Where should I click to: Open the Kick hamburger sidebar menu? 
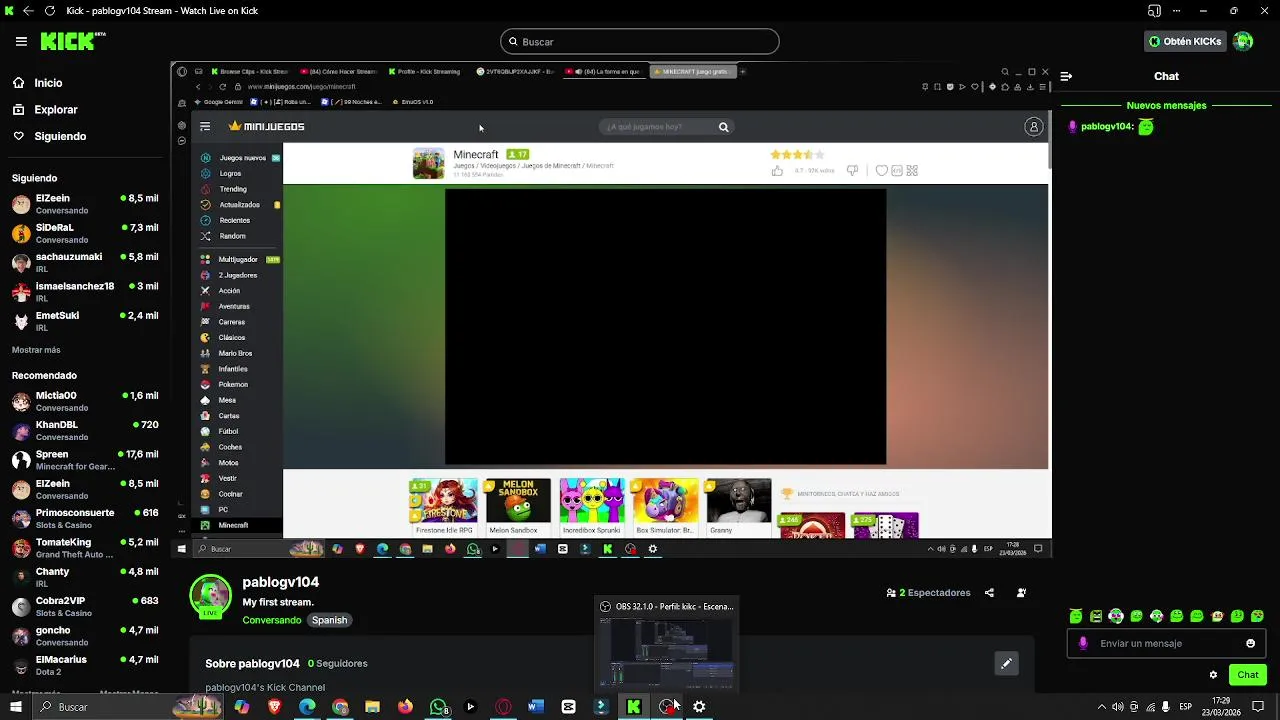tap(21, 41)
